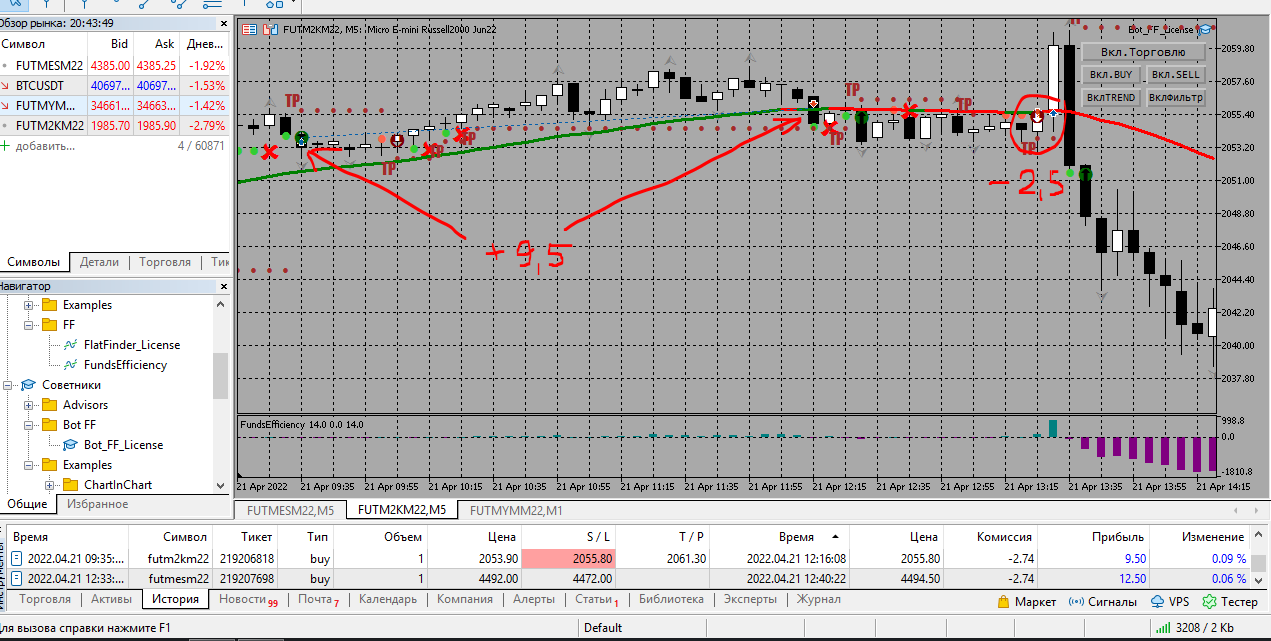
Task: Switch to Избранное tab in Navigator
Action: click(x=97, y=504)
